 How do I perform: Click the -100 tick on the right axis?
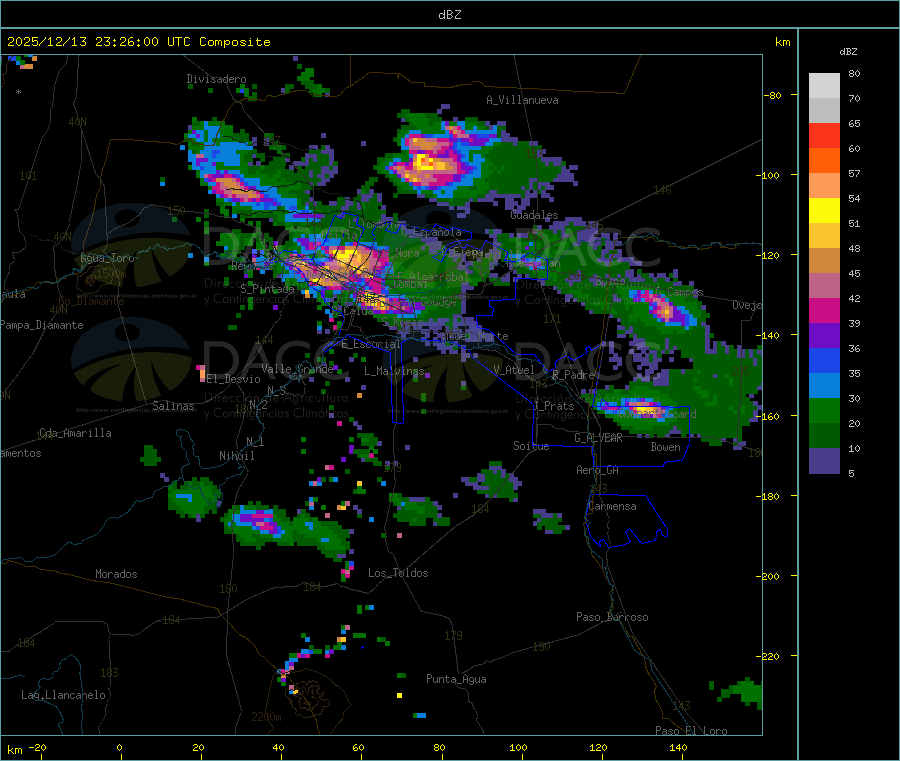click(767, 175)
